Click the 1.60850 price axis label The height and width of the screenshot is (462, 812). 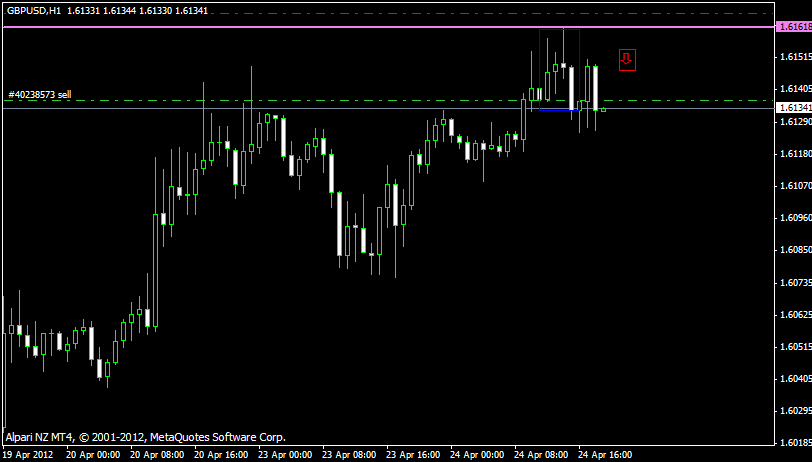[795, 250]
